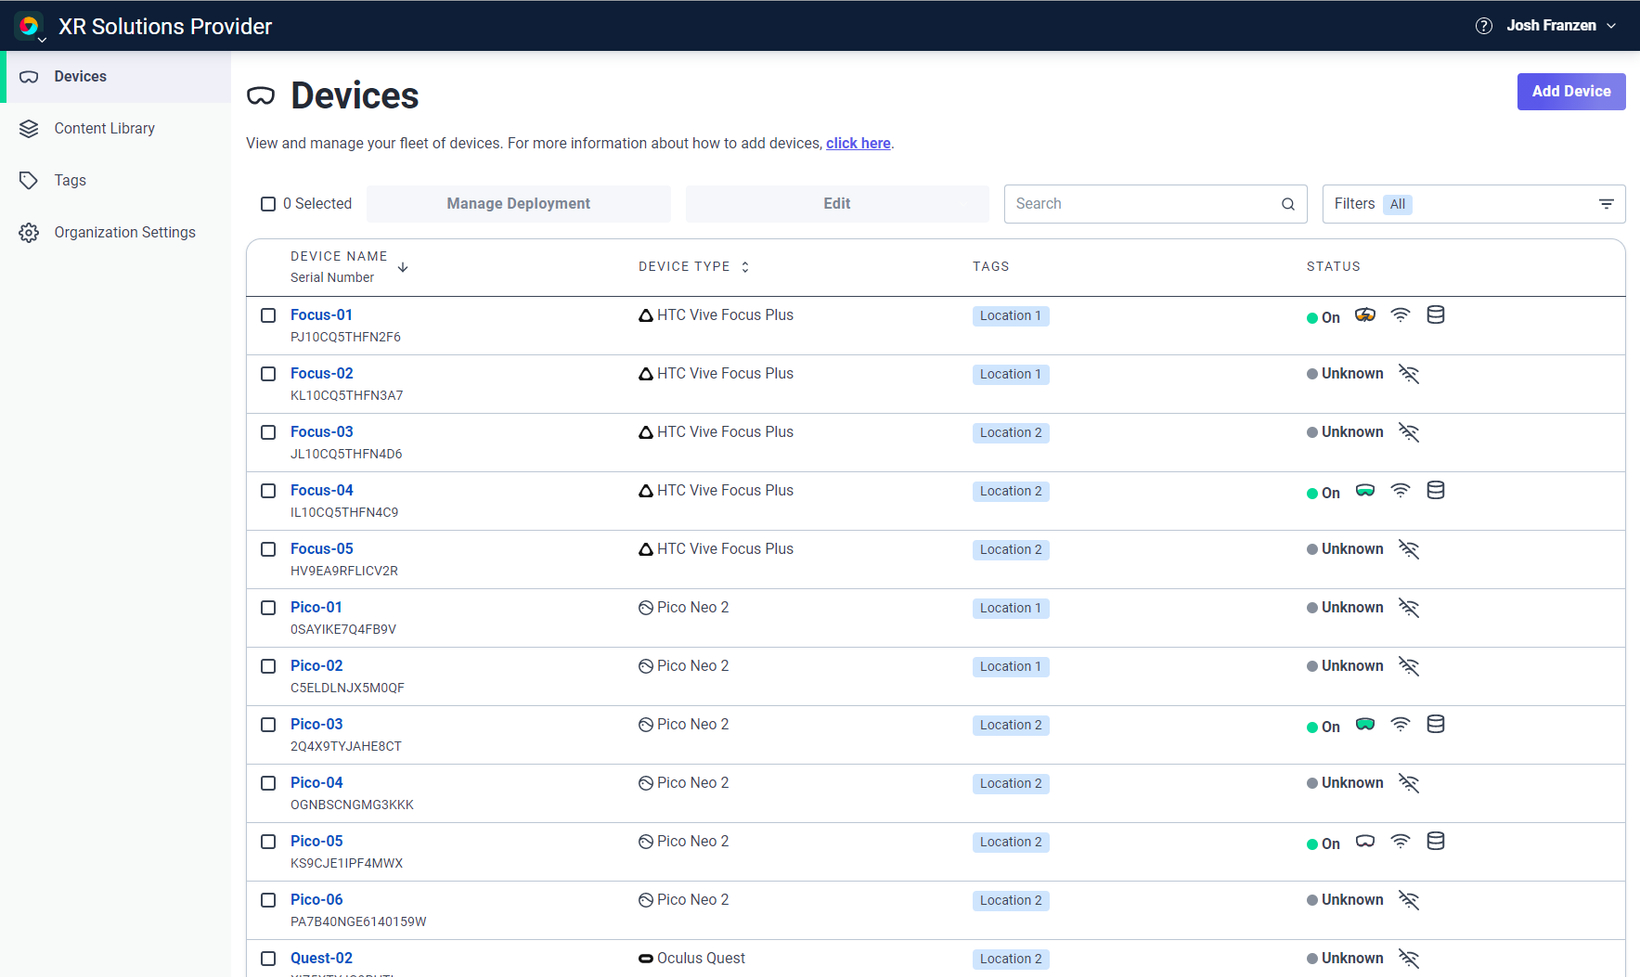Screen dimensions: 1640x977
Task: Click the Edit button
Action: click(x=837, y=204)
